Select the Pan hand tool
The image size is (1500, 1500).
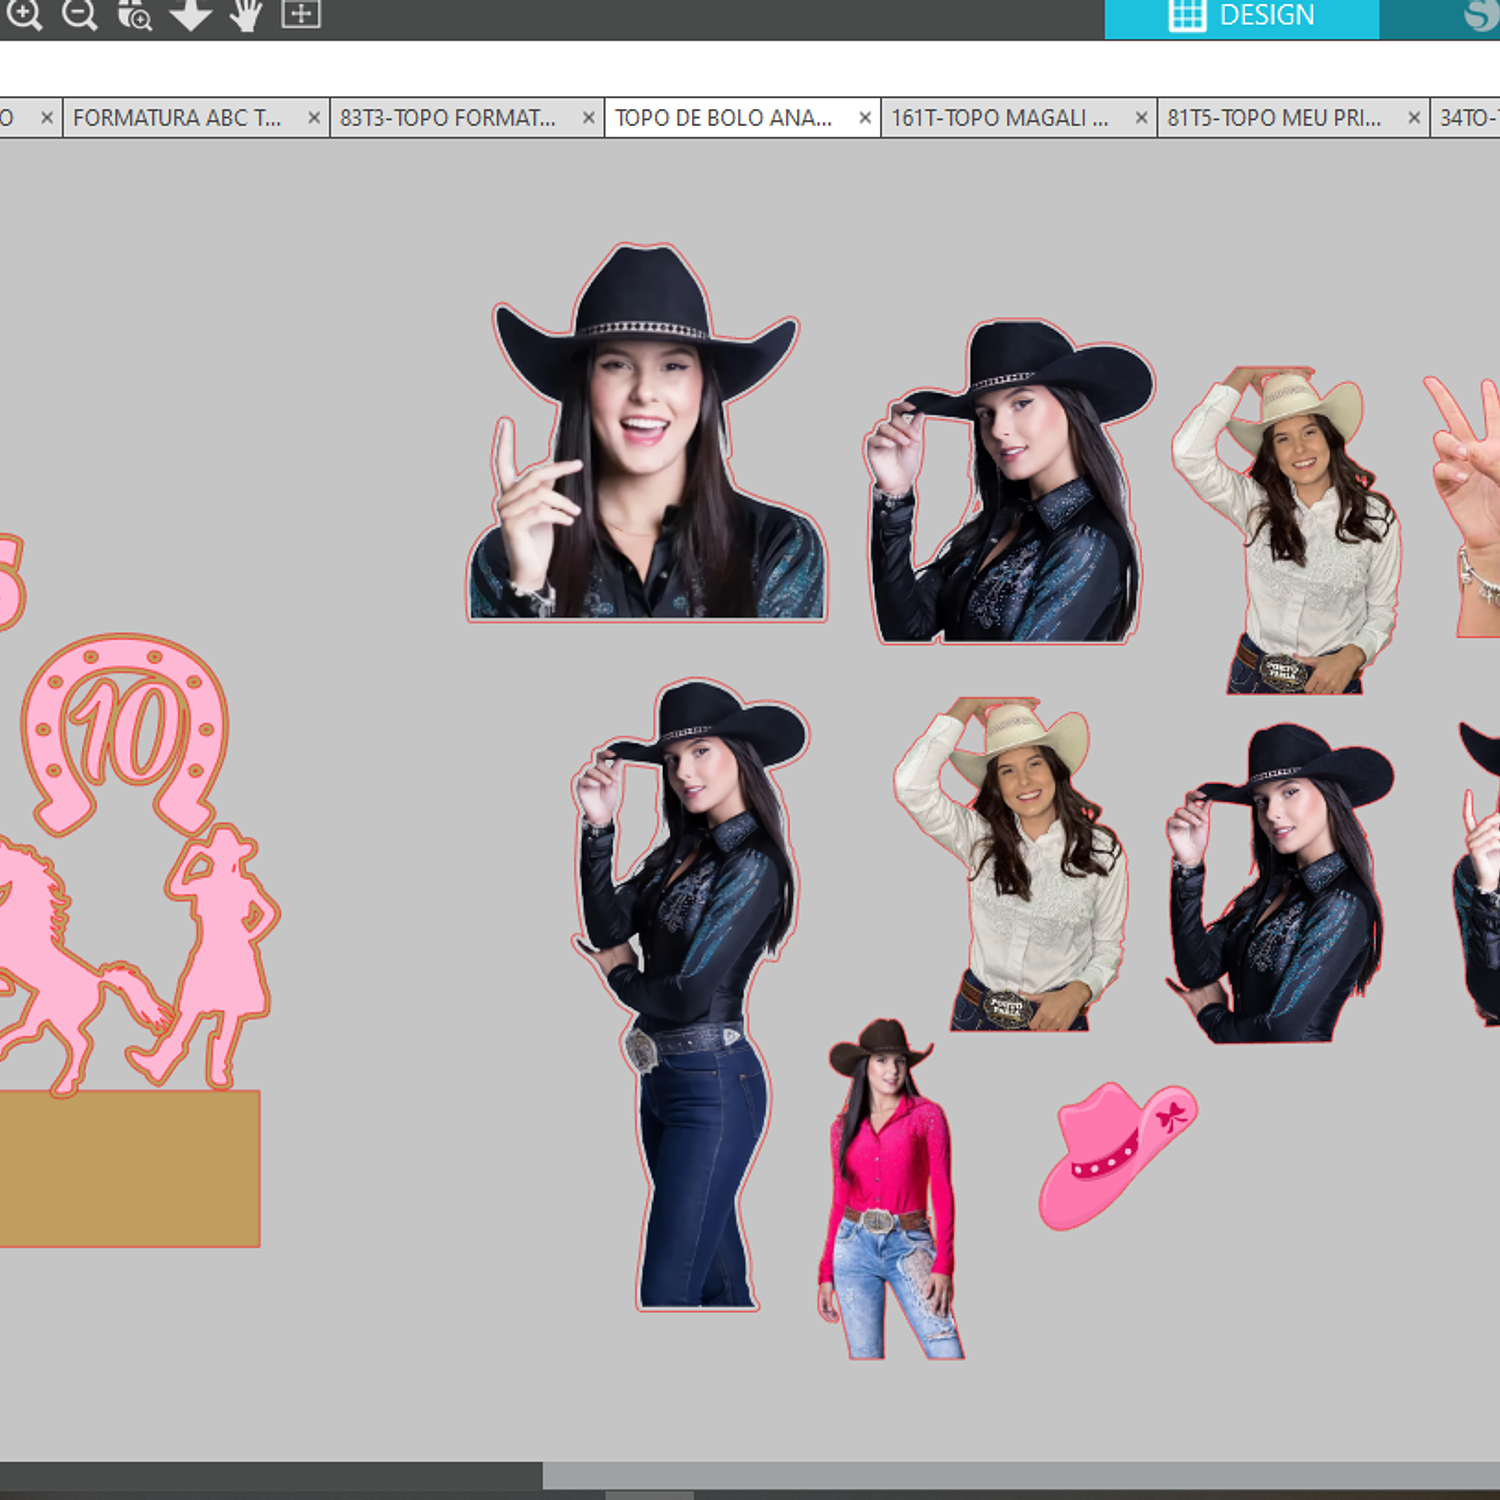click(245, 14)
